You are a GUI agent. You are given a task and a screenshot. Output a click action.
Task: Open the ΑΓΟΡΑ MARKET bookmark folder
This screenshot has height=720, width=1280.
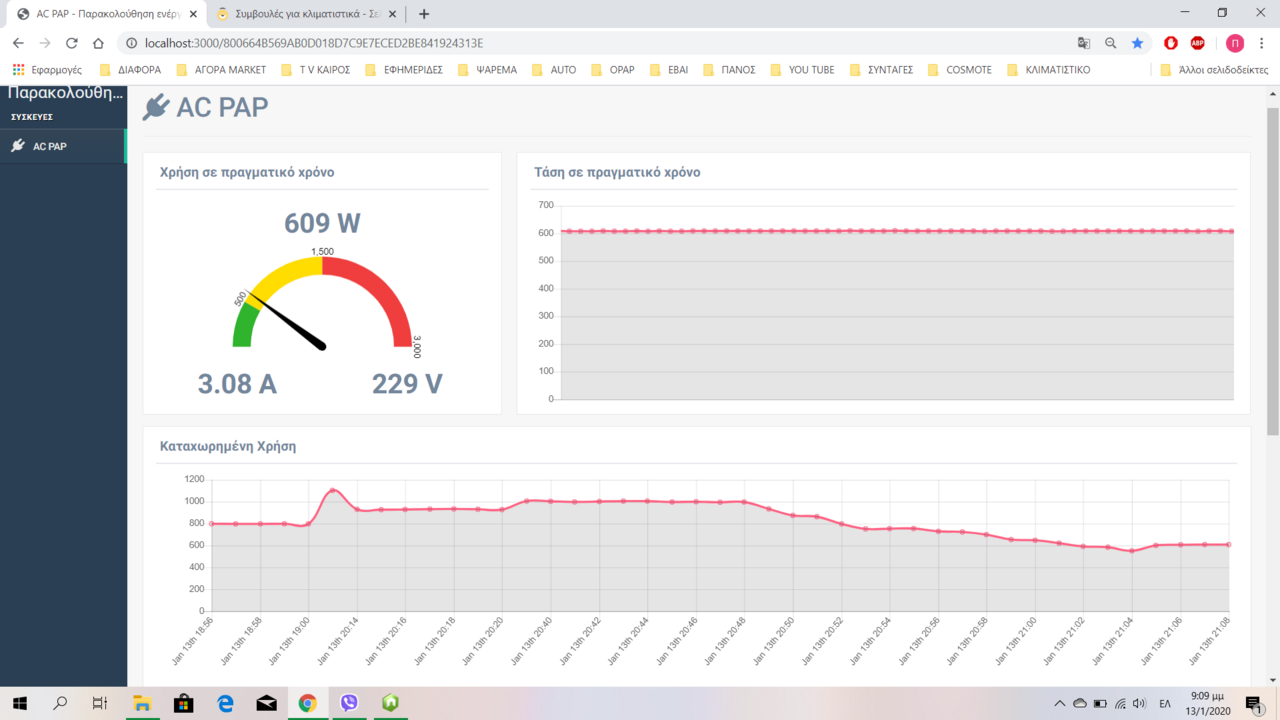tap(221, 70)
